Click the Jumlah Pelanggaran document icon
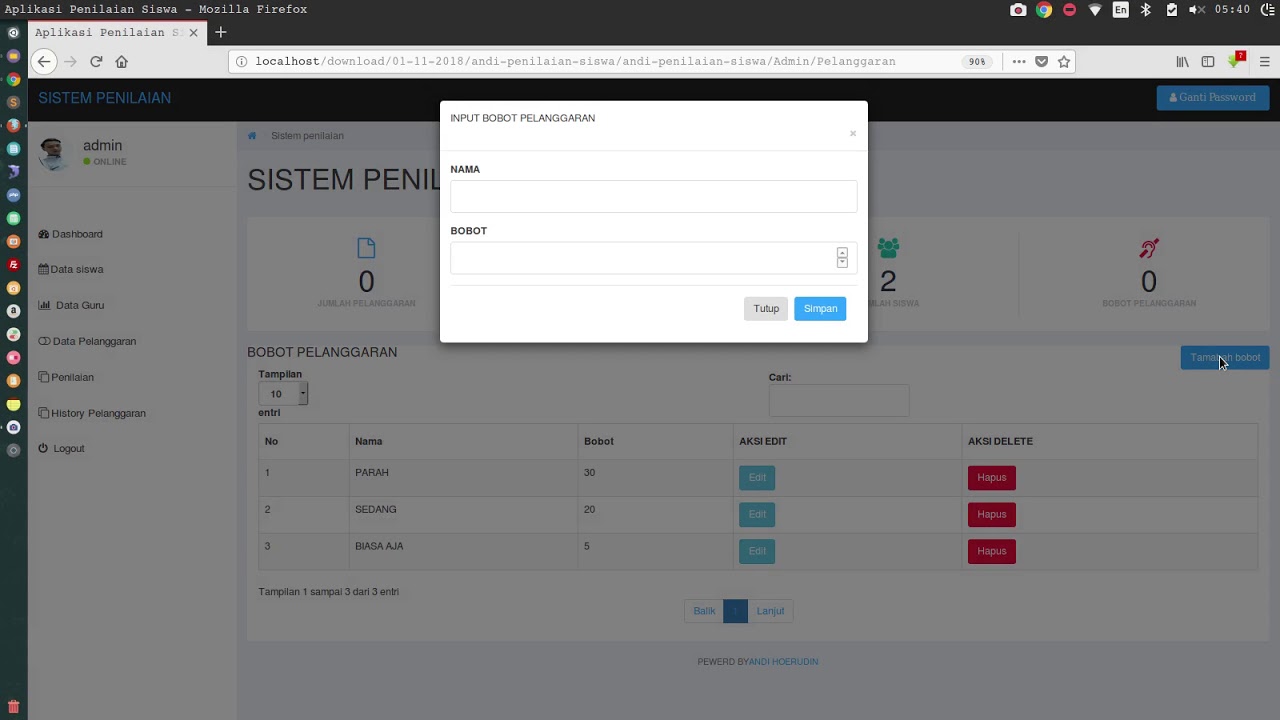Viewport: 1280px width, 720px height. 366,248
